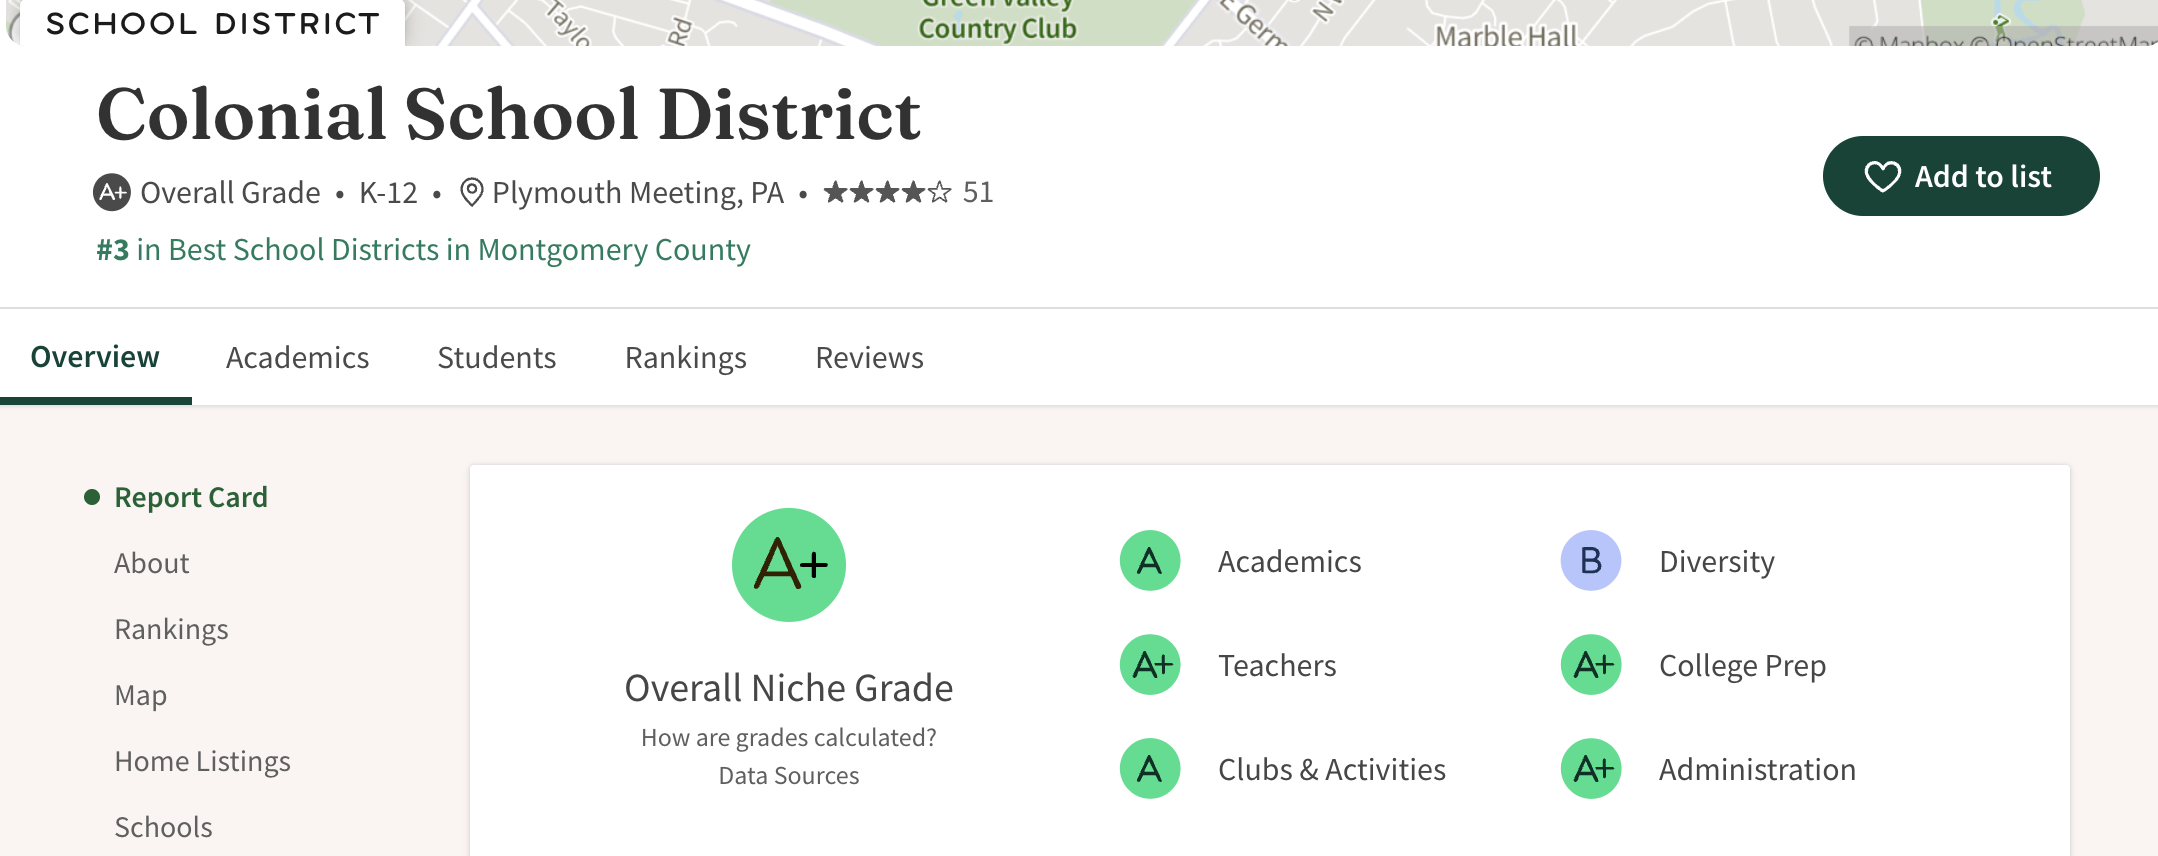Click the large A+ Overall Niche Grade circle
Screen dimensions: 2158x856
[788, 565]
